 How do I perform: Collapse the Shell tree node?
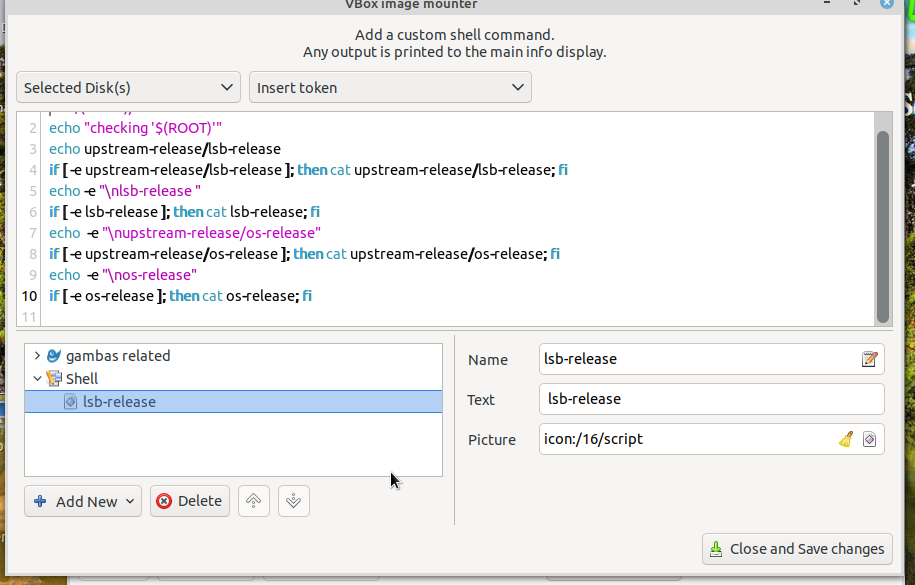click(37, 379)
